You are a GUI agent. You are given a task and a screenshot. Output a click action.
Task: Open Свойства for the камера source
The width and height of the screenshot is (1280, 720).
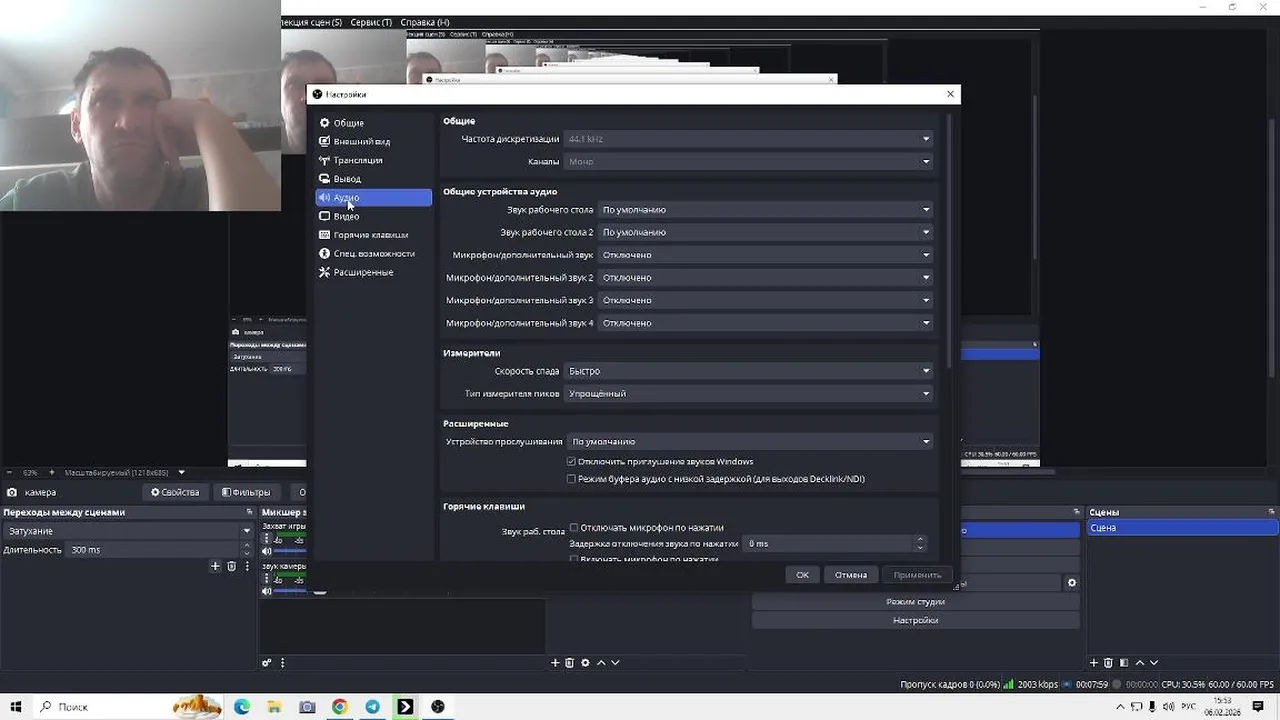[x=176, y=492]
